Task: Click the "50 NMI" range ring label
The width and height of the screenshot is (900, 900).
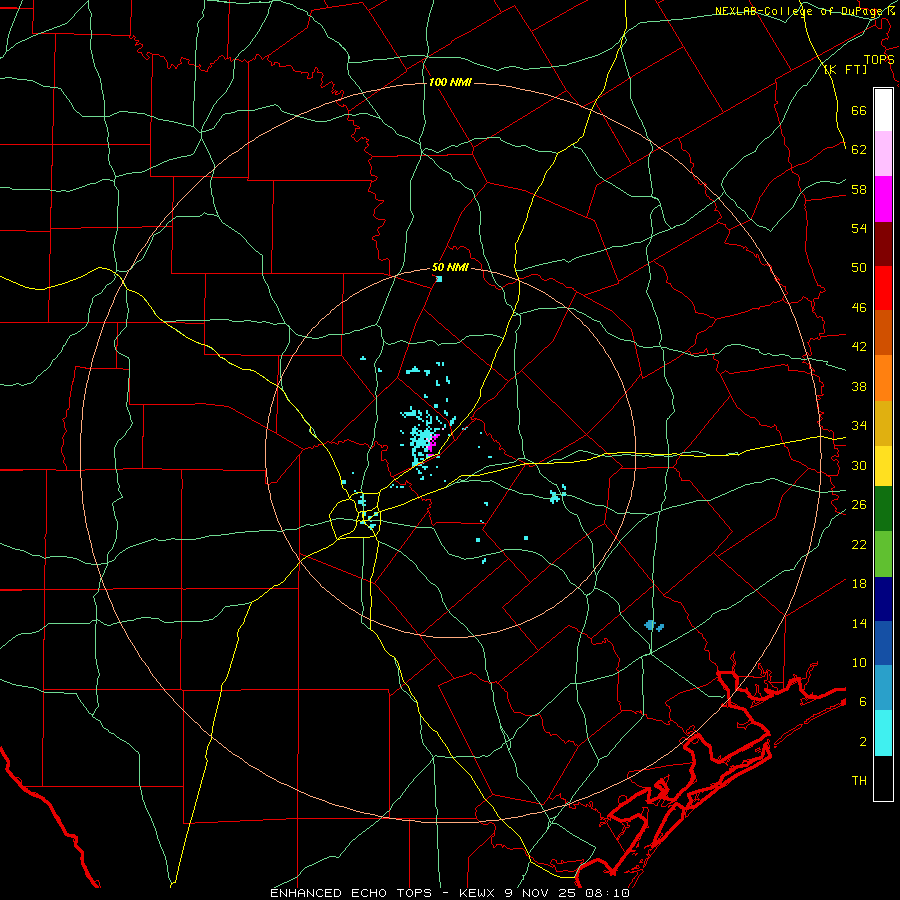Action: [450, 267]
